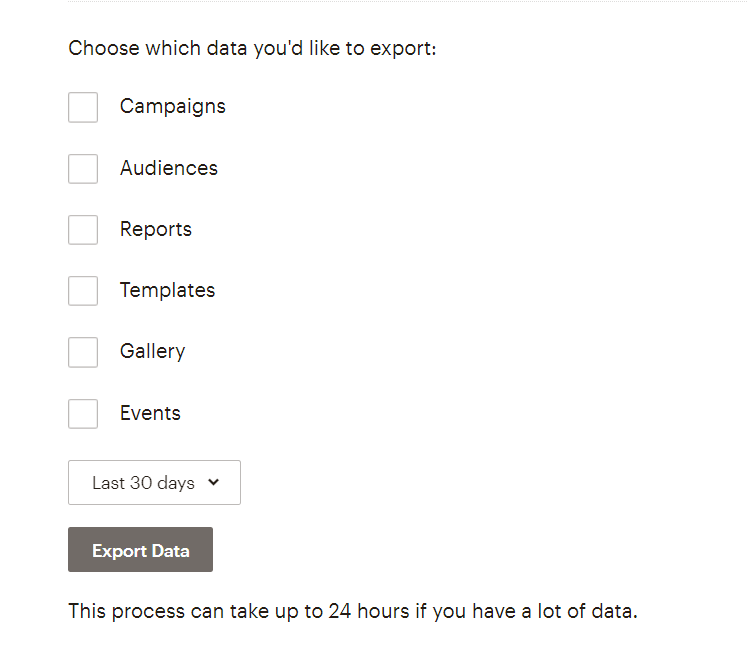Mark the Events checkbox

[83, 414]
